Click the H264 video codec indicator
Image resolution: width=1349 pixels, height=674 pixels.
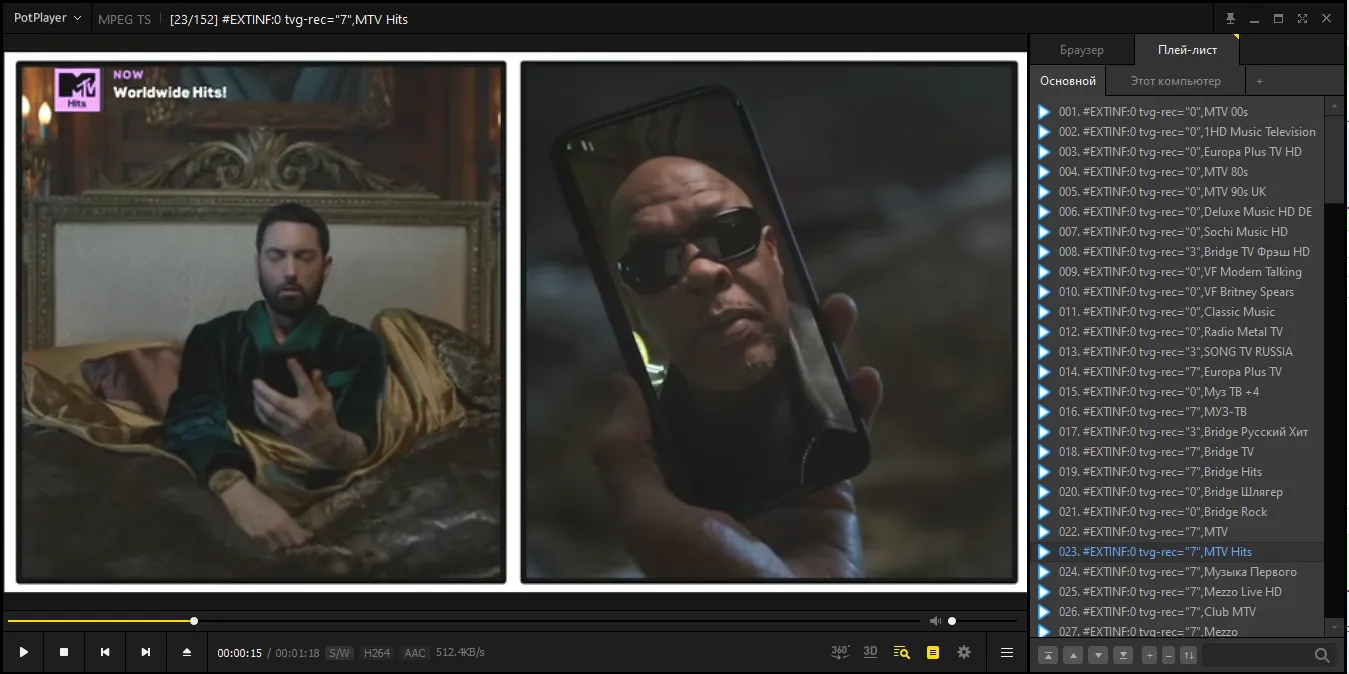(x=377, y=653)
